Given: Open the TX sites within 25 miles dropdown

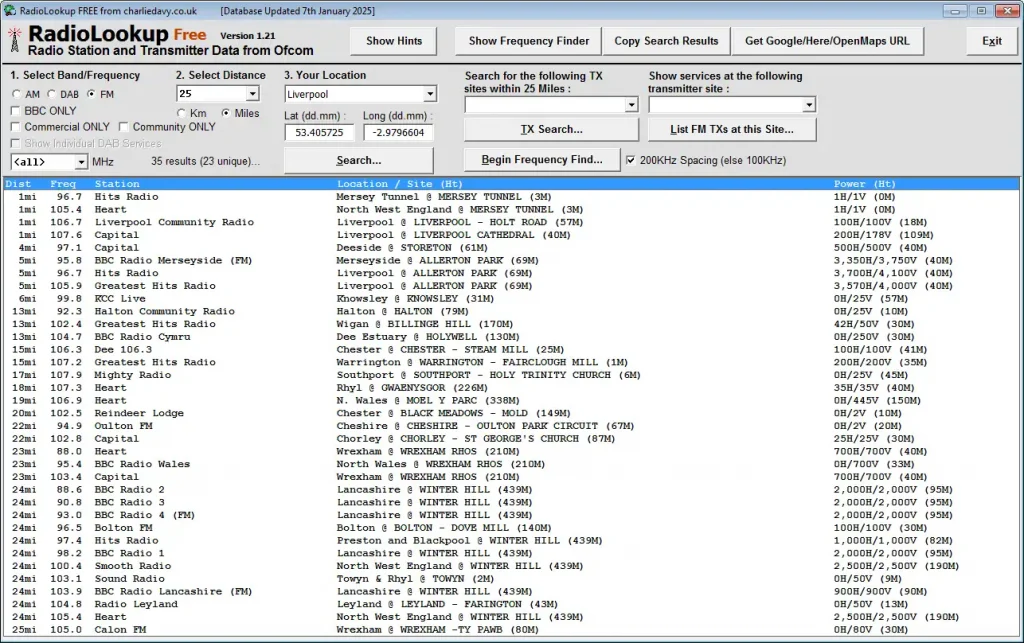Looking at the screenshot, I should click(633, 104).
